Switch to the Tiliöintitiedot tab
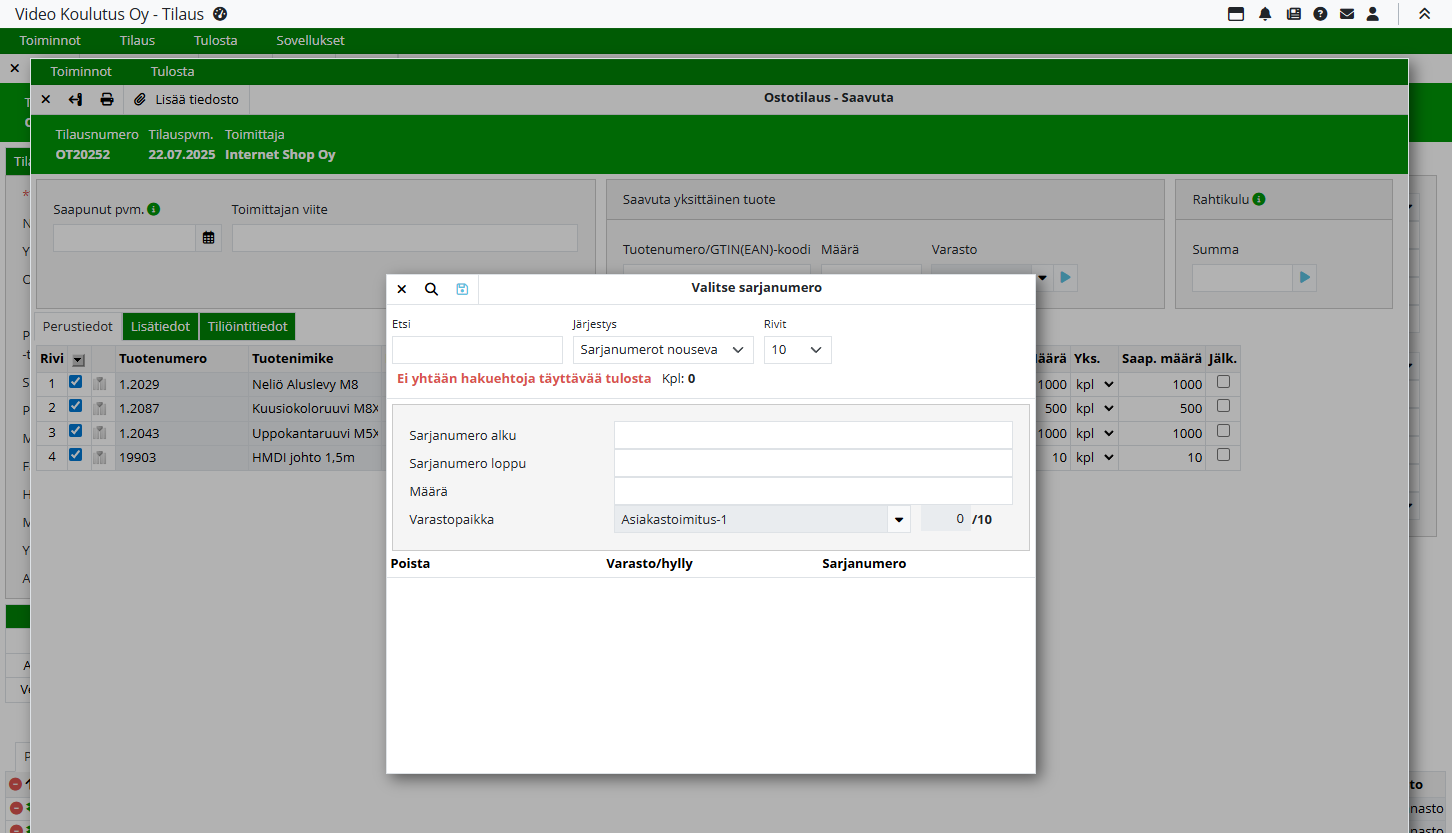 point(247,327)
